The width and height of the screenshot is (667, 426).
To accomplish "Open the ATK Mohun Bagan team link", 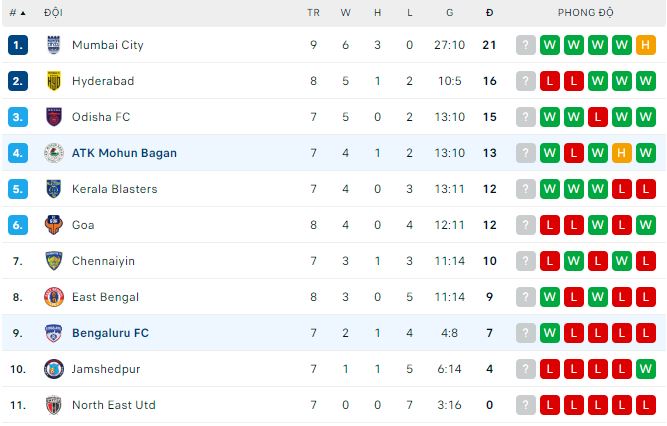I will (x=124, y=153).
